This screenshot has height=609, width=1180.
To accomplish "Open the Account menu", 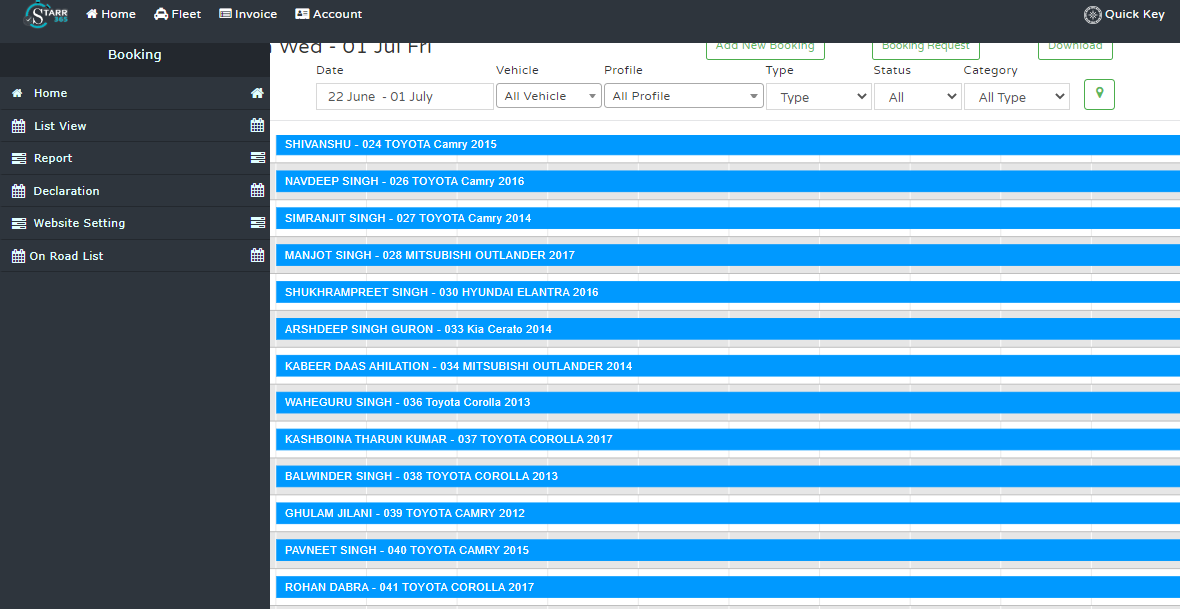I will [x=328, y=14].
